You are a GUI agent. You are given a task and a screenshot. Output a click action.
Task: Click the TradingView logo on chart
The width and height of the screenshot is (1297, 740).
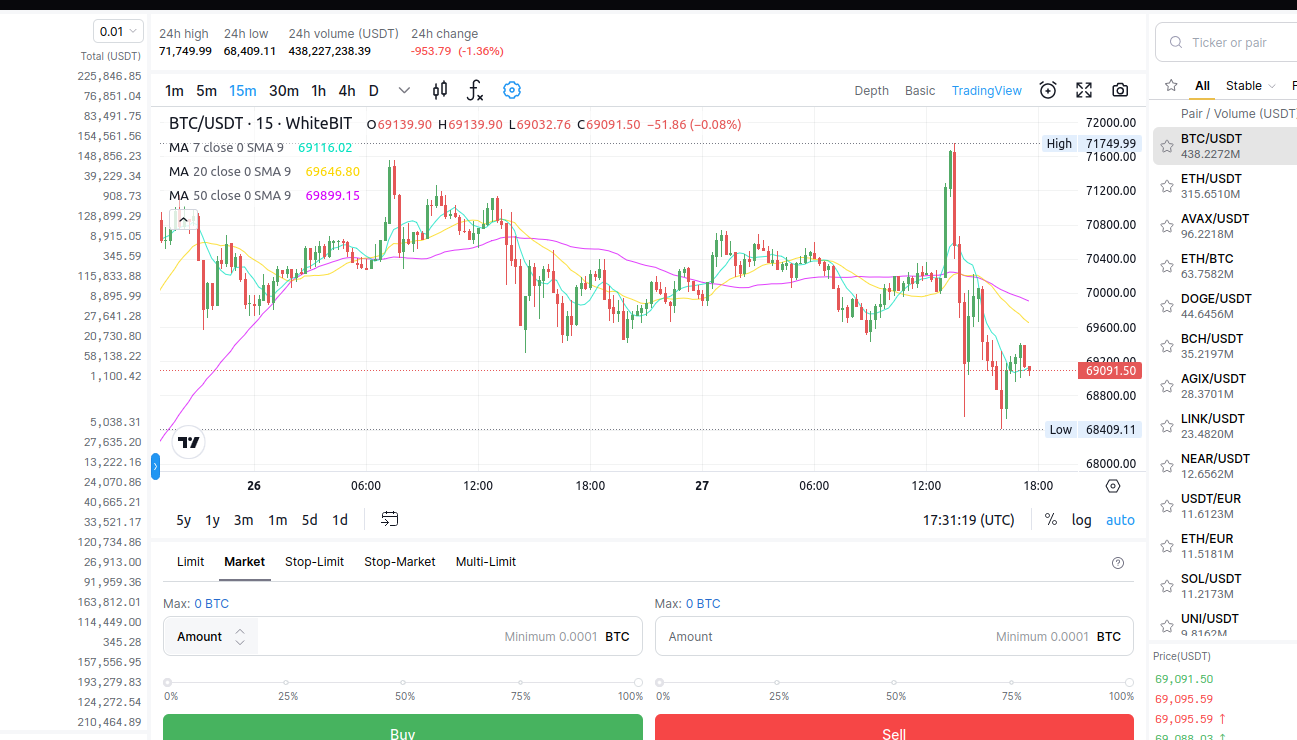tap(188, 442)
